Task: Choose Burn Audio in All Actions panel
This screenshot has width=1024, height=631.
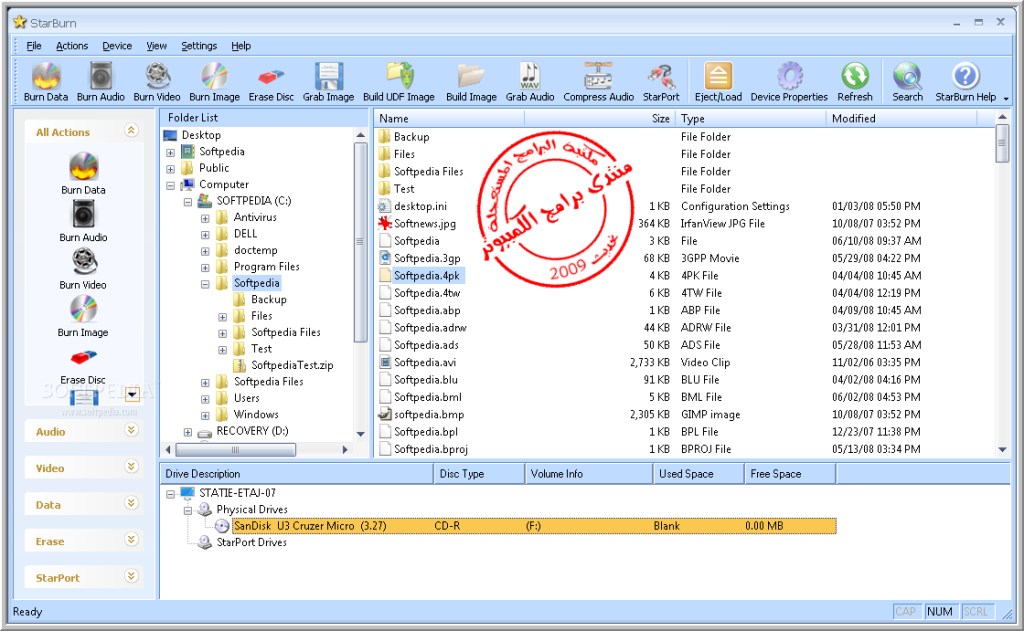Action: coord(84,221)
